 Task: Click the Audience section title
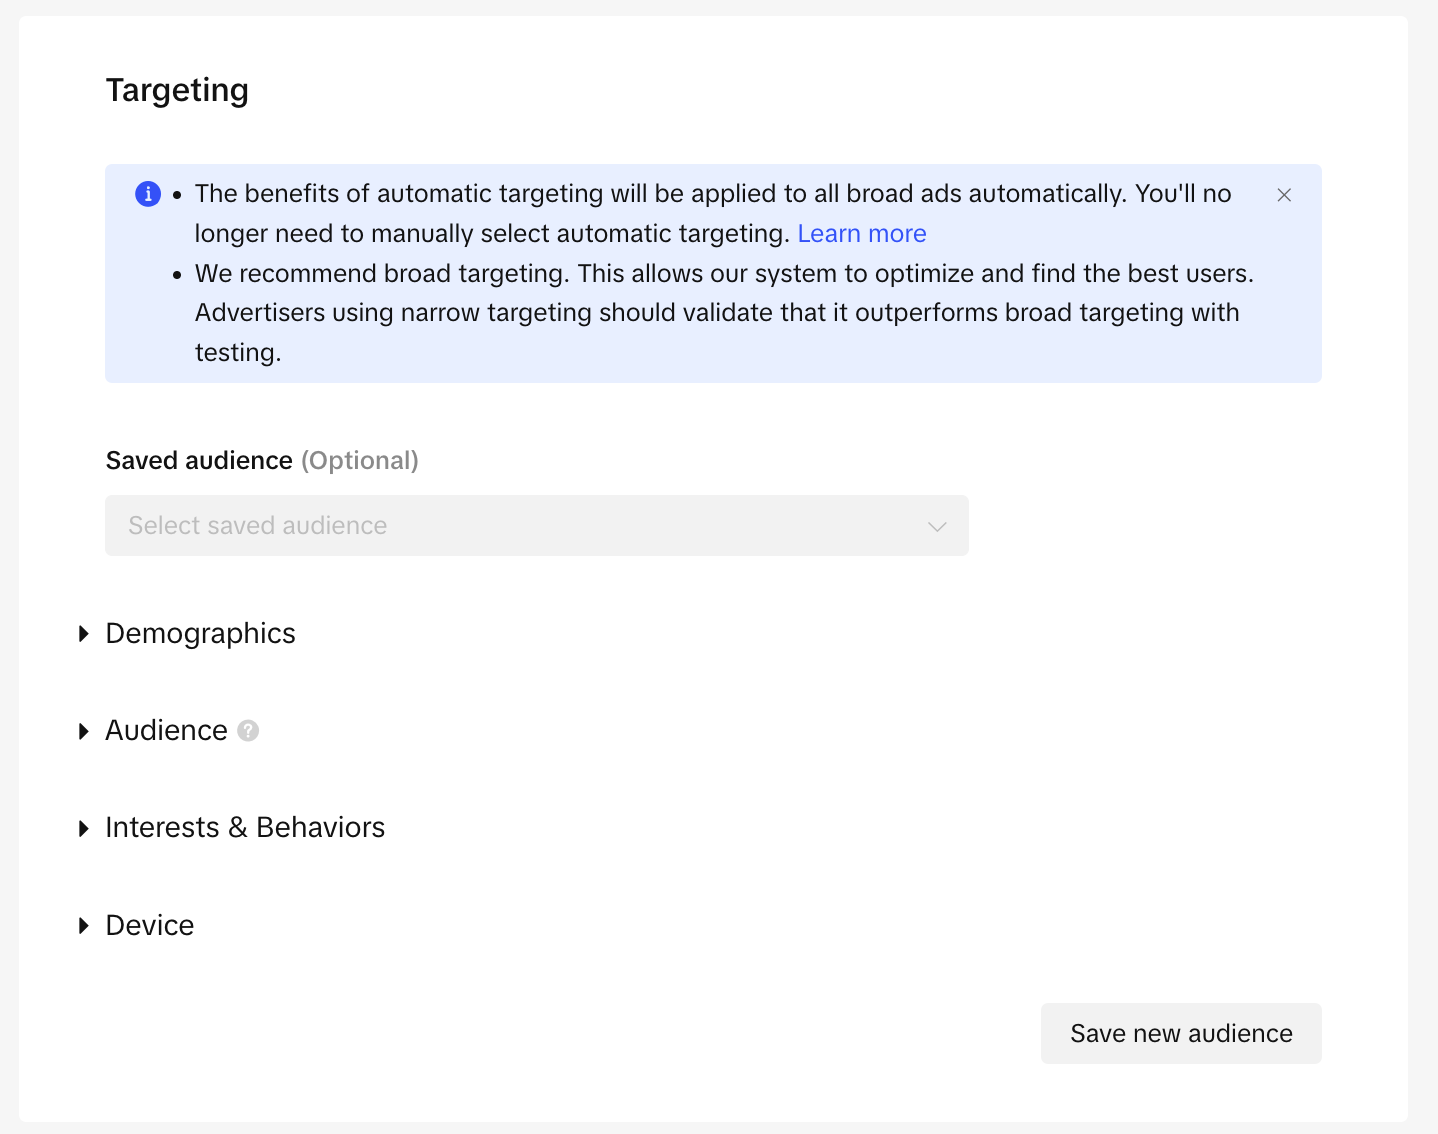pos(166,731)
